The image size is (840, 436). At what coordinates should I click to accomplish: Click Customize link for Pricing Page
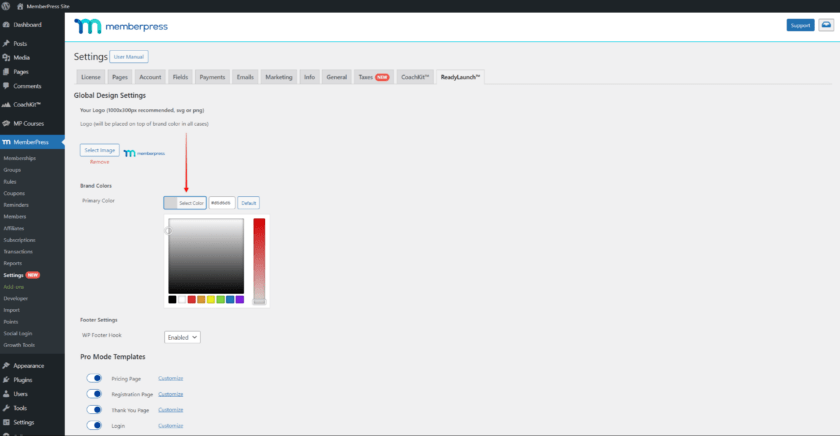(x=170, y=378)
